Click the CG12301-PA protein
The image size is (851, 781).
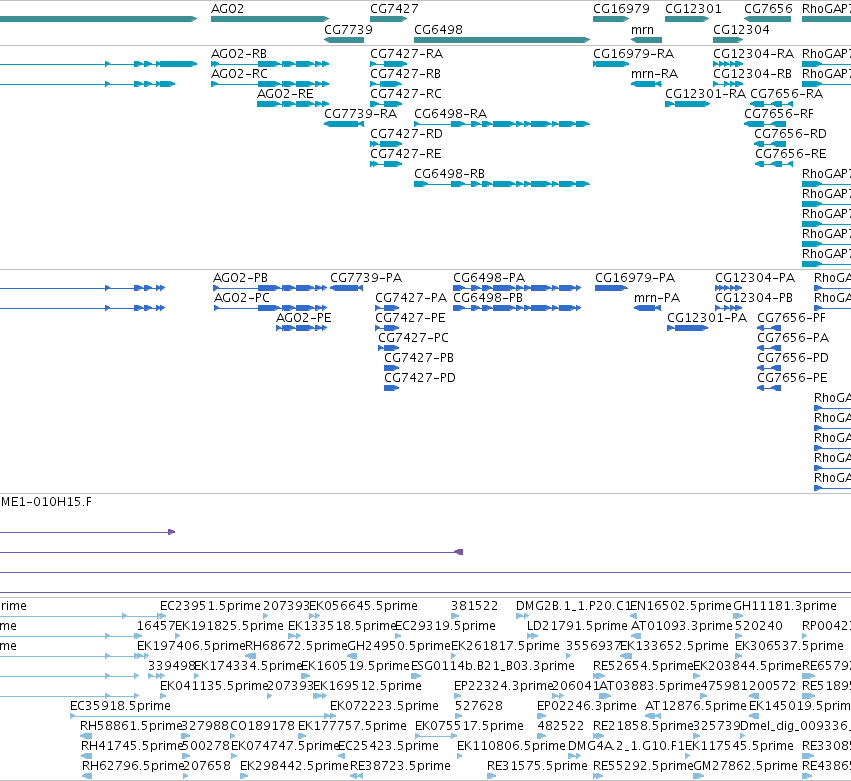pyautogui.click(x=688, y=328)
